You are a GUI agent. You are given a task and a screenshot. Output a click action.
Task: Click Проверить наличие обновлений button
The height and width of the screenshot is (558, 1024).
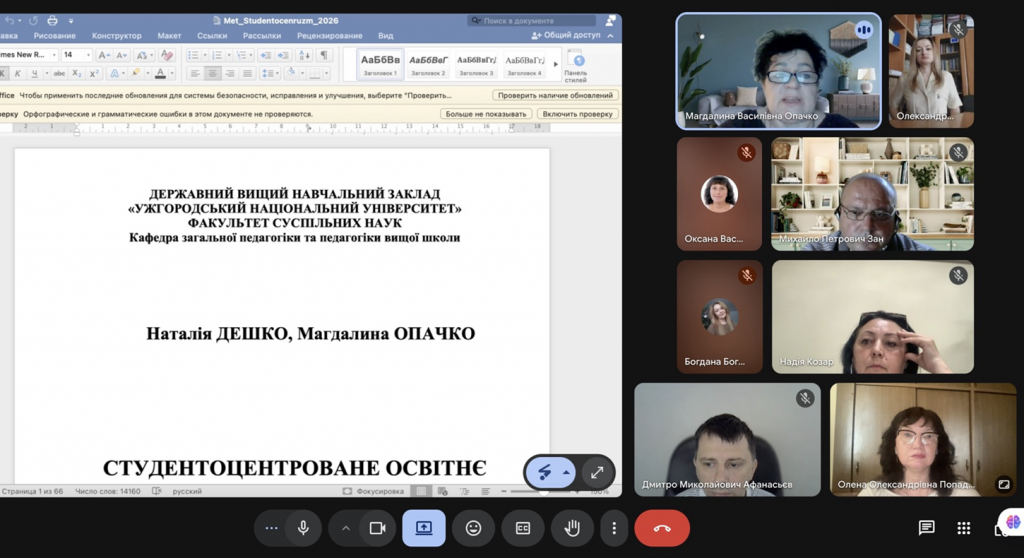tap(555, 95)
